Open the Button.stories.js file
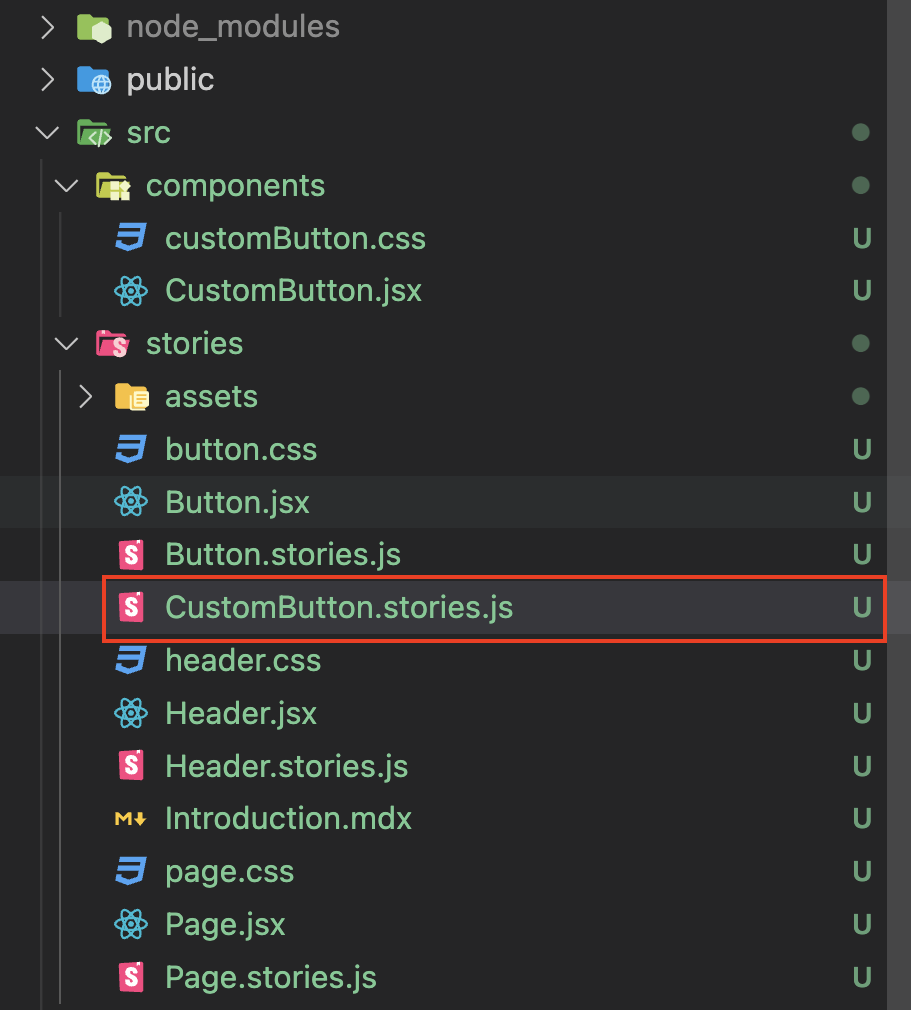Screen dimensions: 911x1010 (283, 554)
